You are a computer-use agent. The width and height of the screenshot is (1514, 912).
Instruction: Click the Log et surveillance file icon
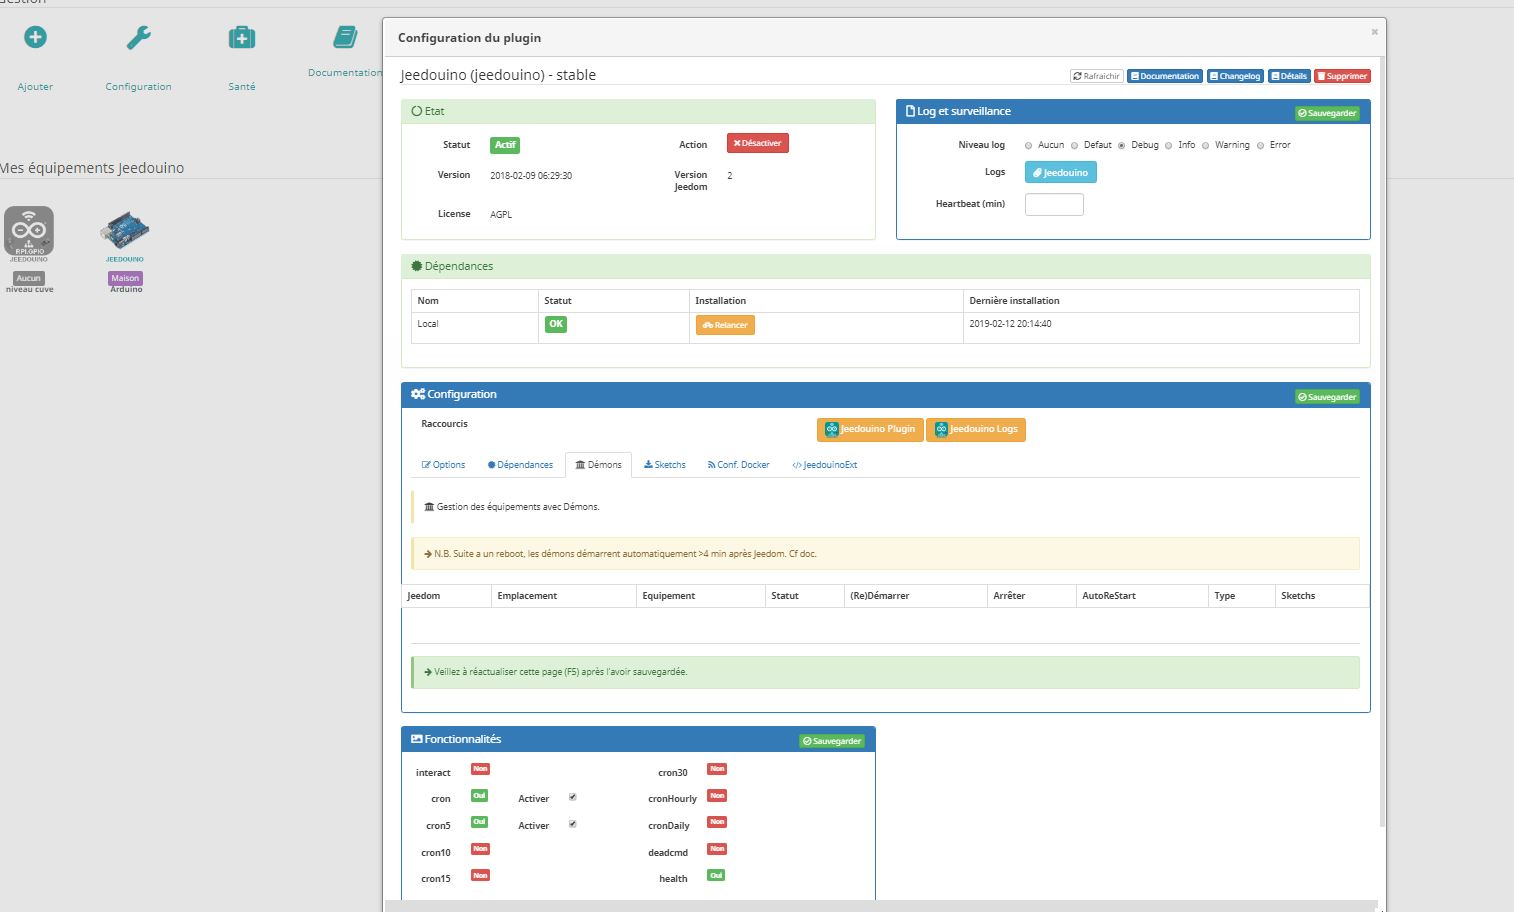click(910, 111)
